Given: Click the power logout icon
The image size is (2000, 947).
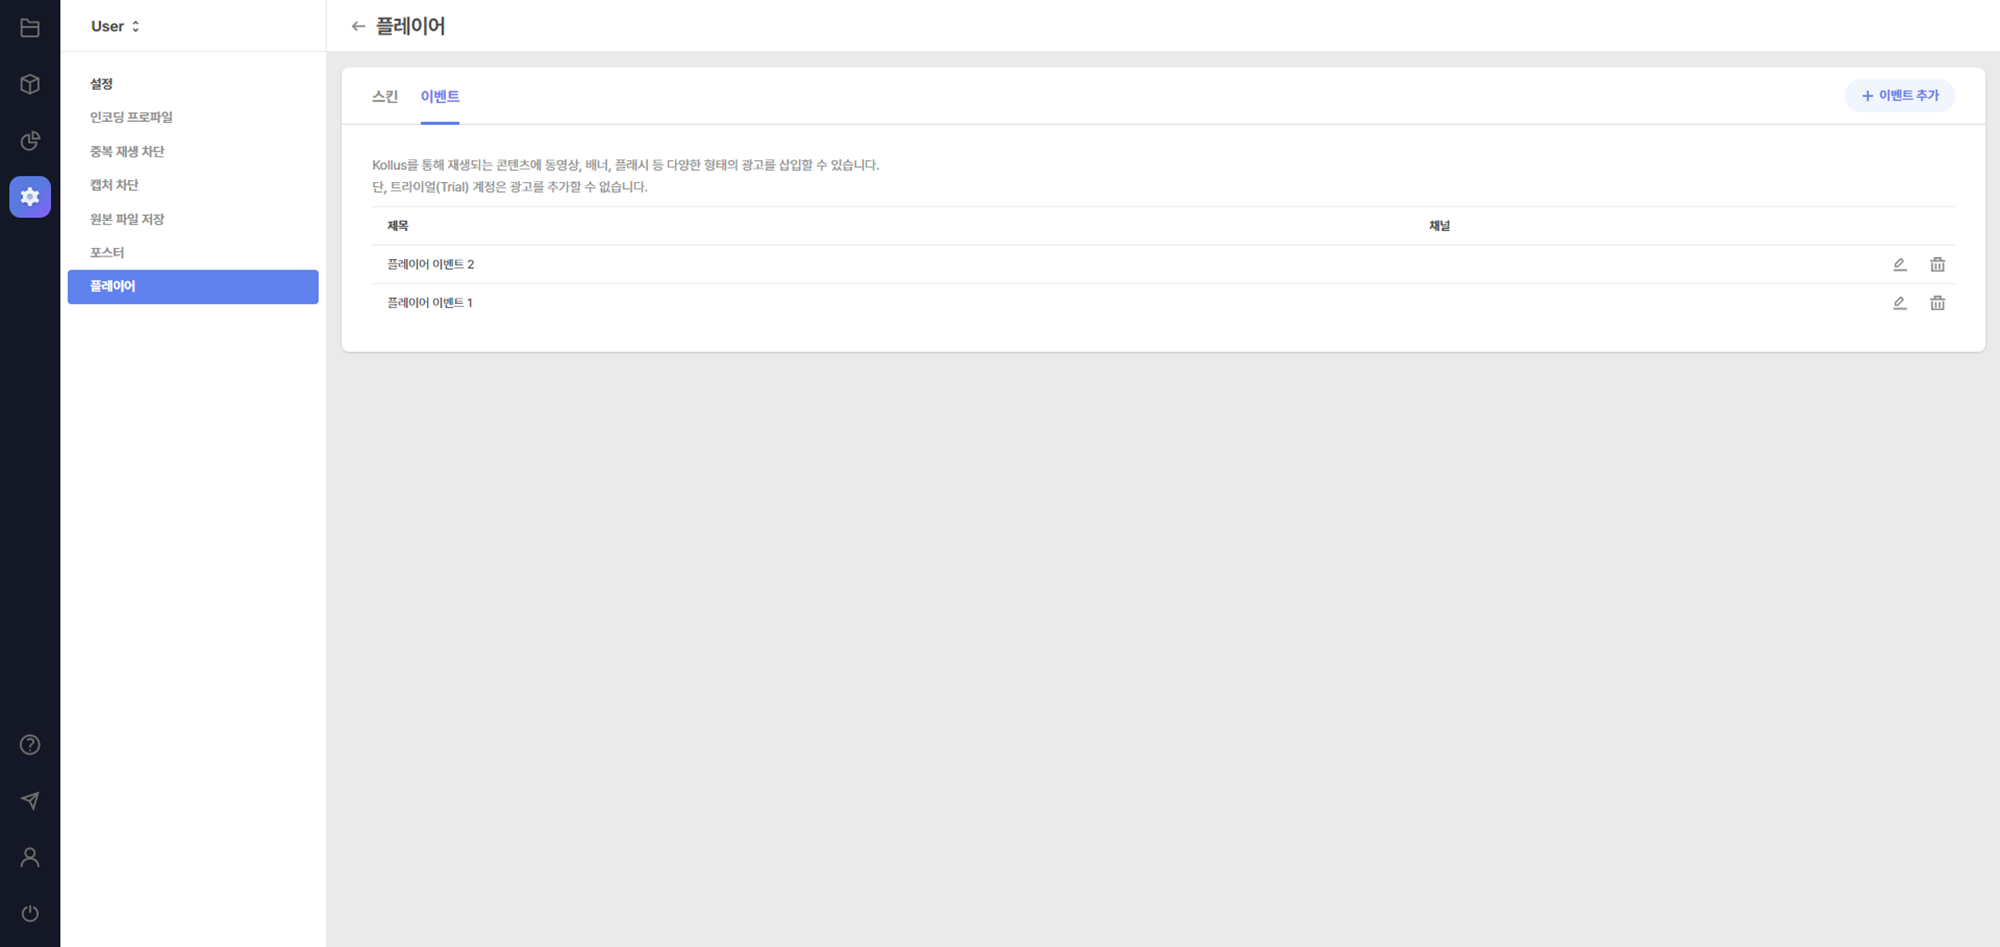Looking at the screenshot, I should (x=30, y=913).
